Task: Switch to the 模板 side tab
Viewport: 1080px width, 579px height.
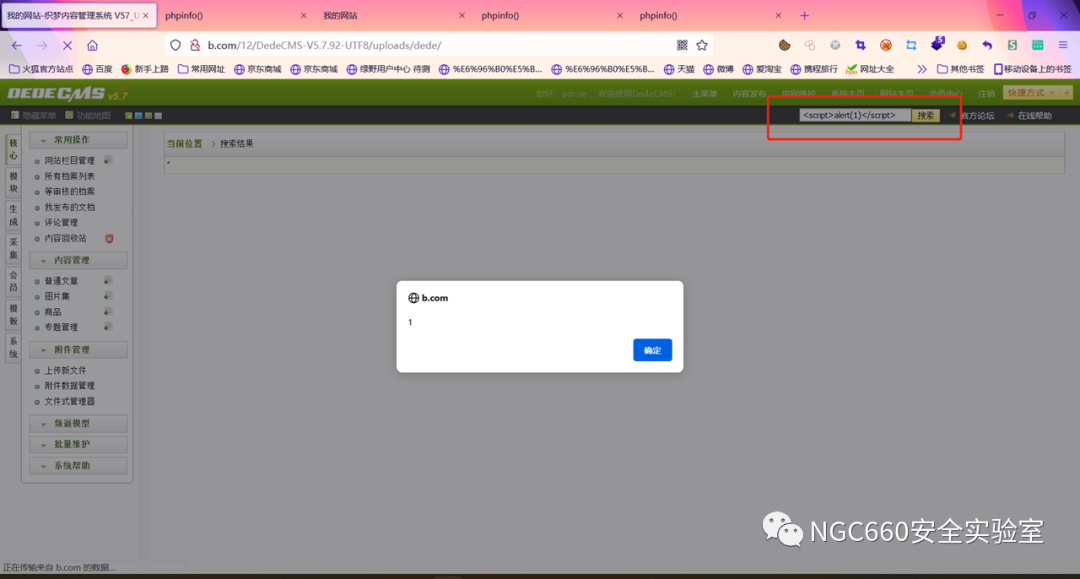Action: point(13,315)
